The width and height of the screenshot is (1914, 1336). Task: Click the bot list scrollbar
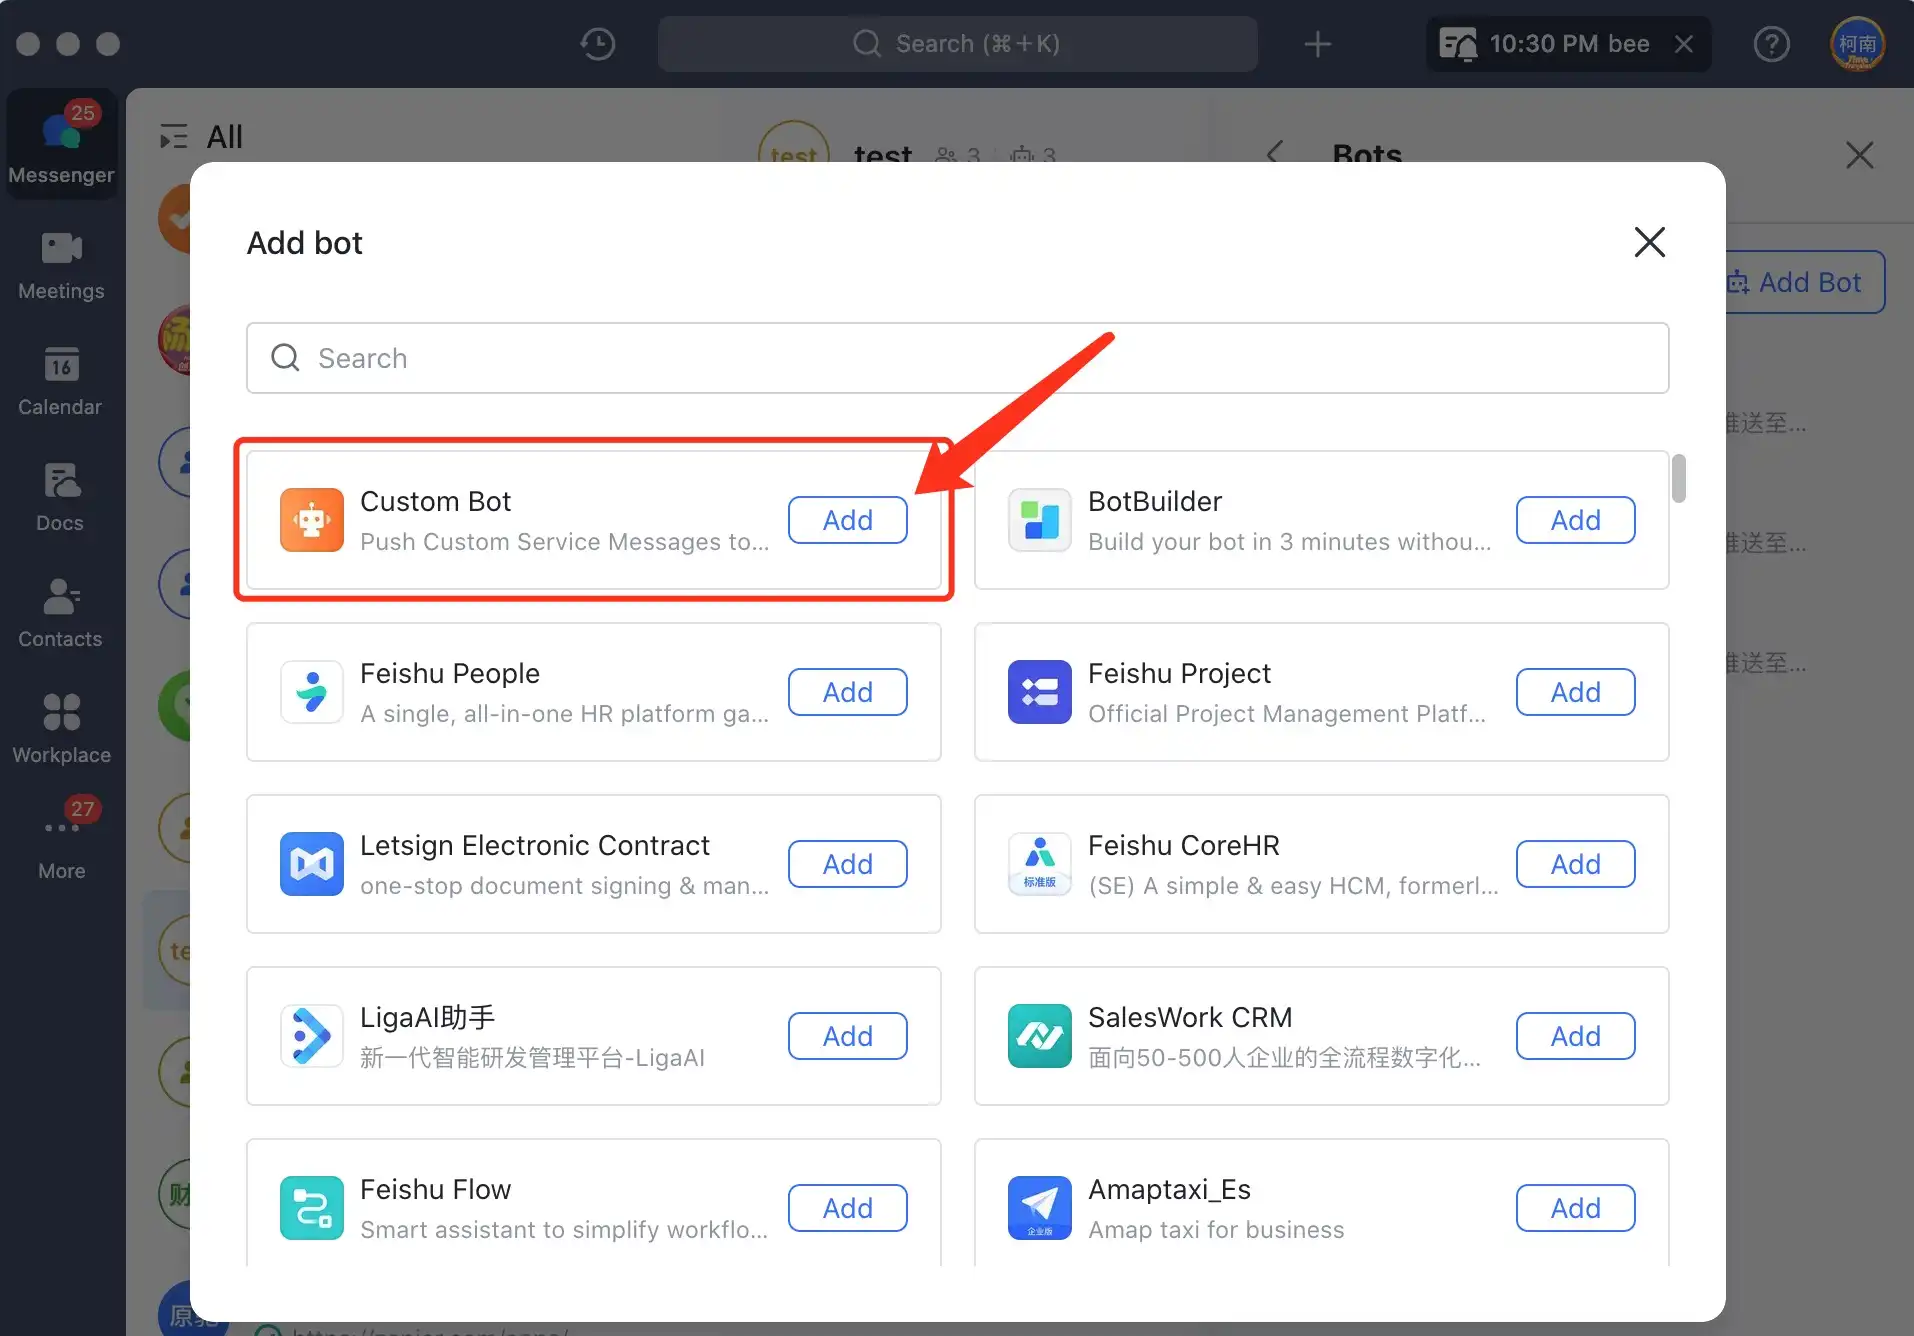click(1679, 478)
